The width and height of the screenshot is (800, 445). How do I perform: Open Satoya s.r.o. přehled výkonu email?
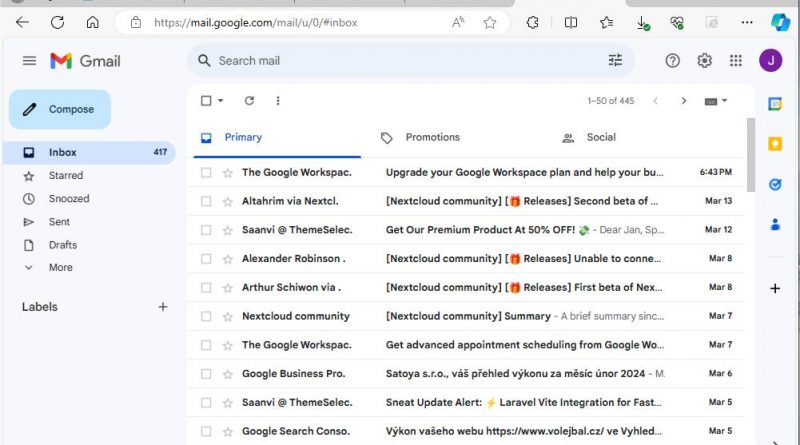[x=525, y=374]
